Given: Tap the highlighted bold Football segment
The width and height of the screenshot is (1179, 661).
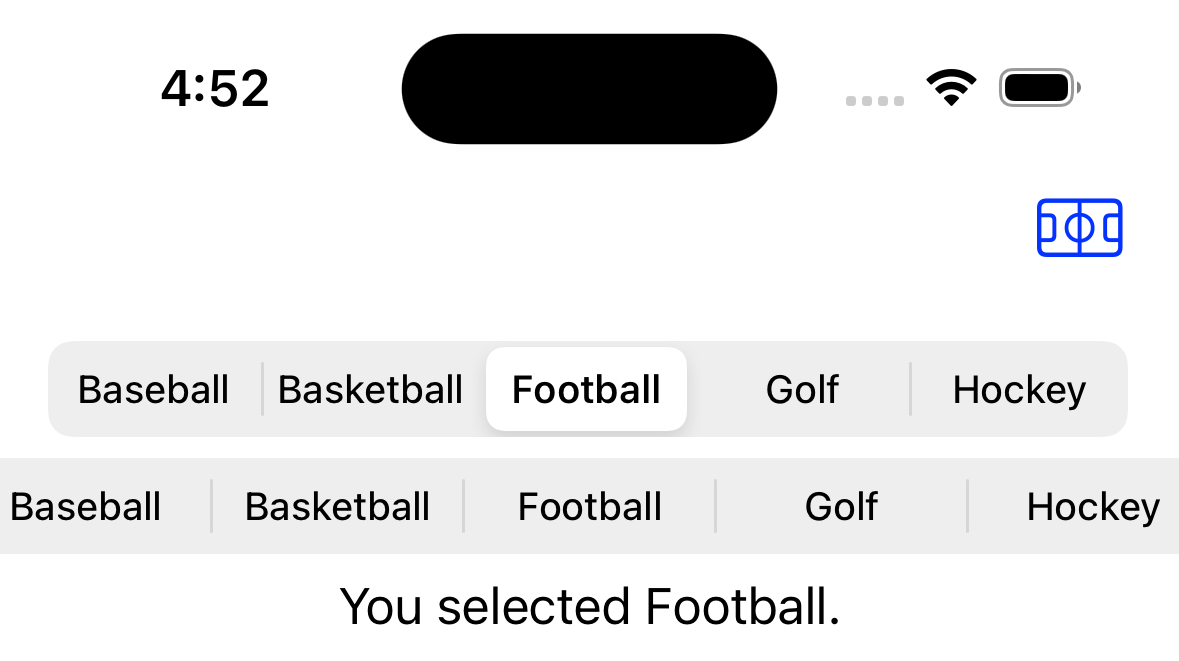Looking at the screenshot, I should [x=586, y=389].
